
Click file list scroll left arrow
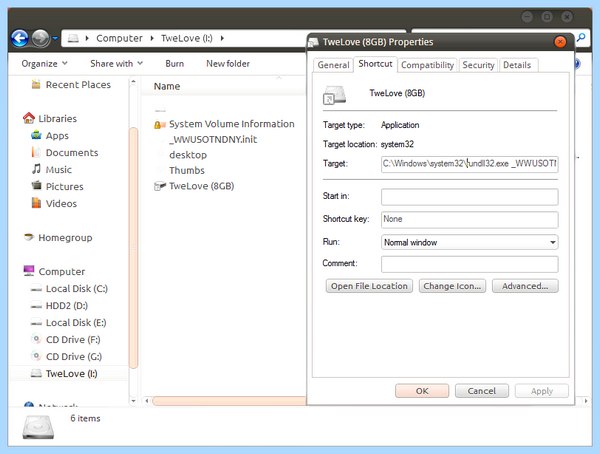pyautogui.click(x=147, y=401)
